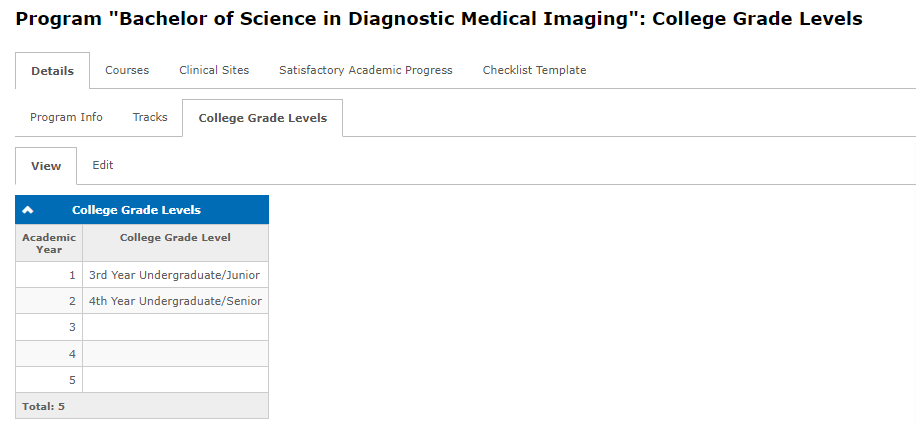916x443 pixels.
Task: Switch to the Clinical Sites tab
Action: 214,70
